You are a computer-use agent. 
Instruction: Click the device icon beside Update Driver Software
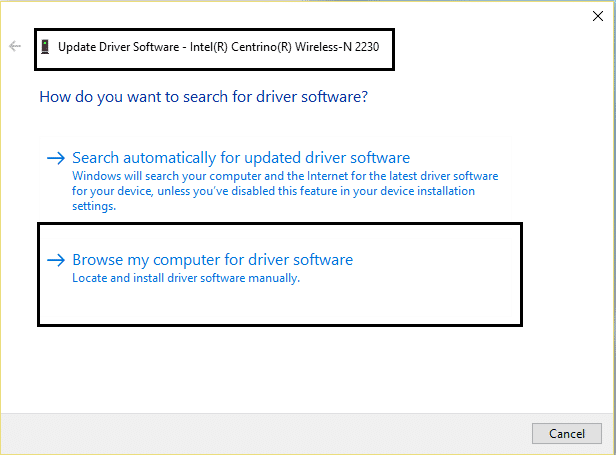46,46
